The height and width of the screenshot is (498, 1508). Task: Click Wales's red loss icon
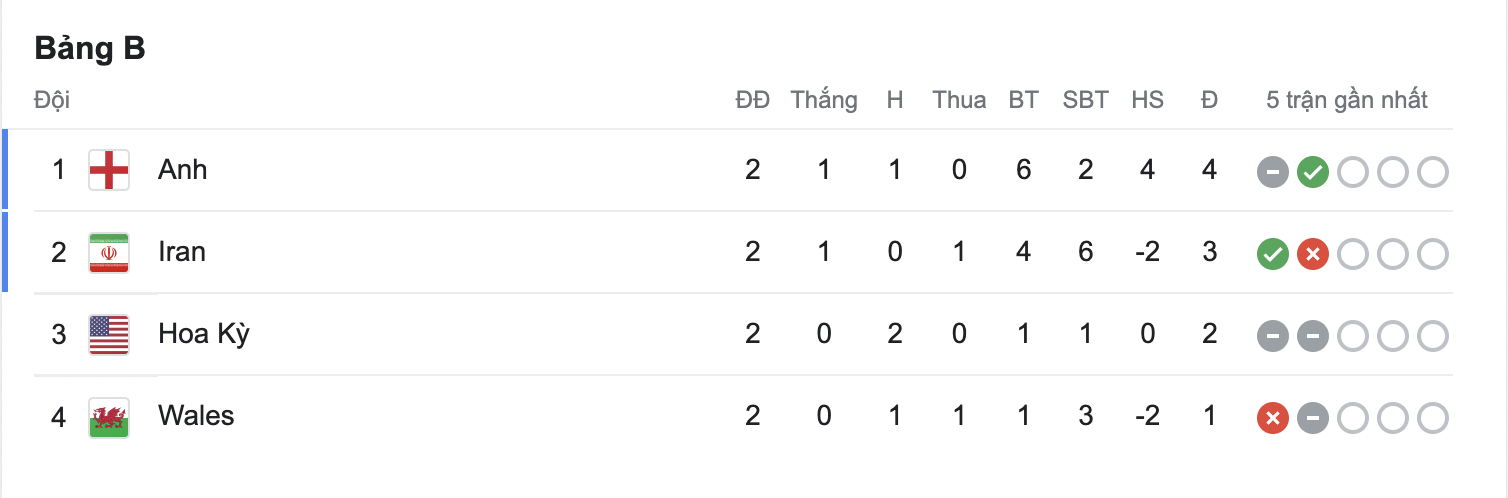(x=1272, y=418)
